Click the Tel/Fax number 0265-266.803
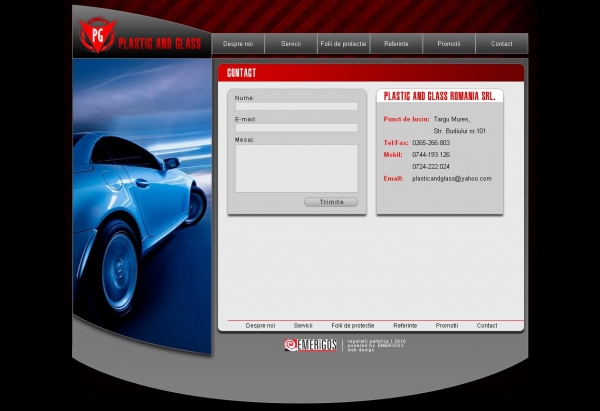The image size is (600, 411). tap(431, 143)
